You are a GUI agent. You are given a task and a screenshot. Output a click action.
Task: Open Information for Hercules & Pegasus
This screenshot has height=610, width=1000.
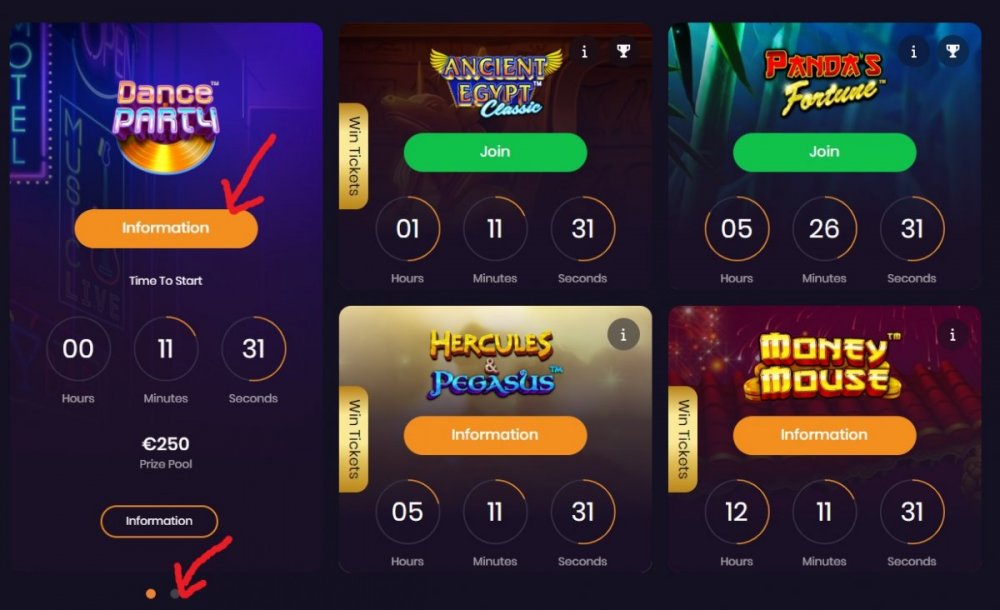tap(495, 435)
